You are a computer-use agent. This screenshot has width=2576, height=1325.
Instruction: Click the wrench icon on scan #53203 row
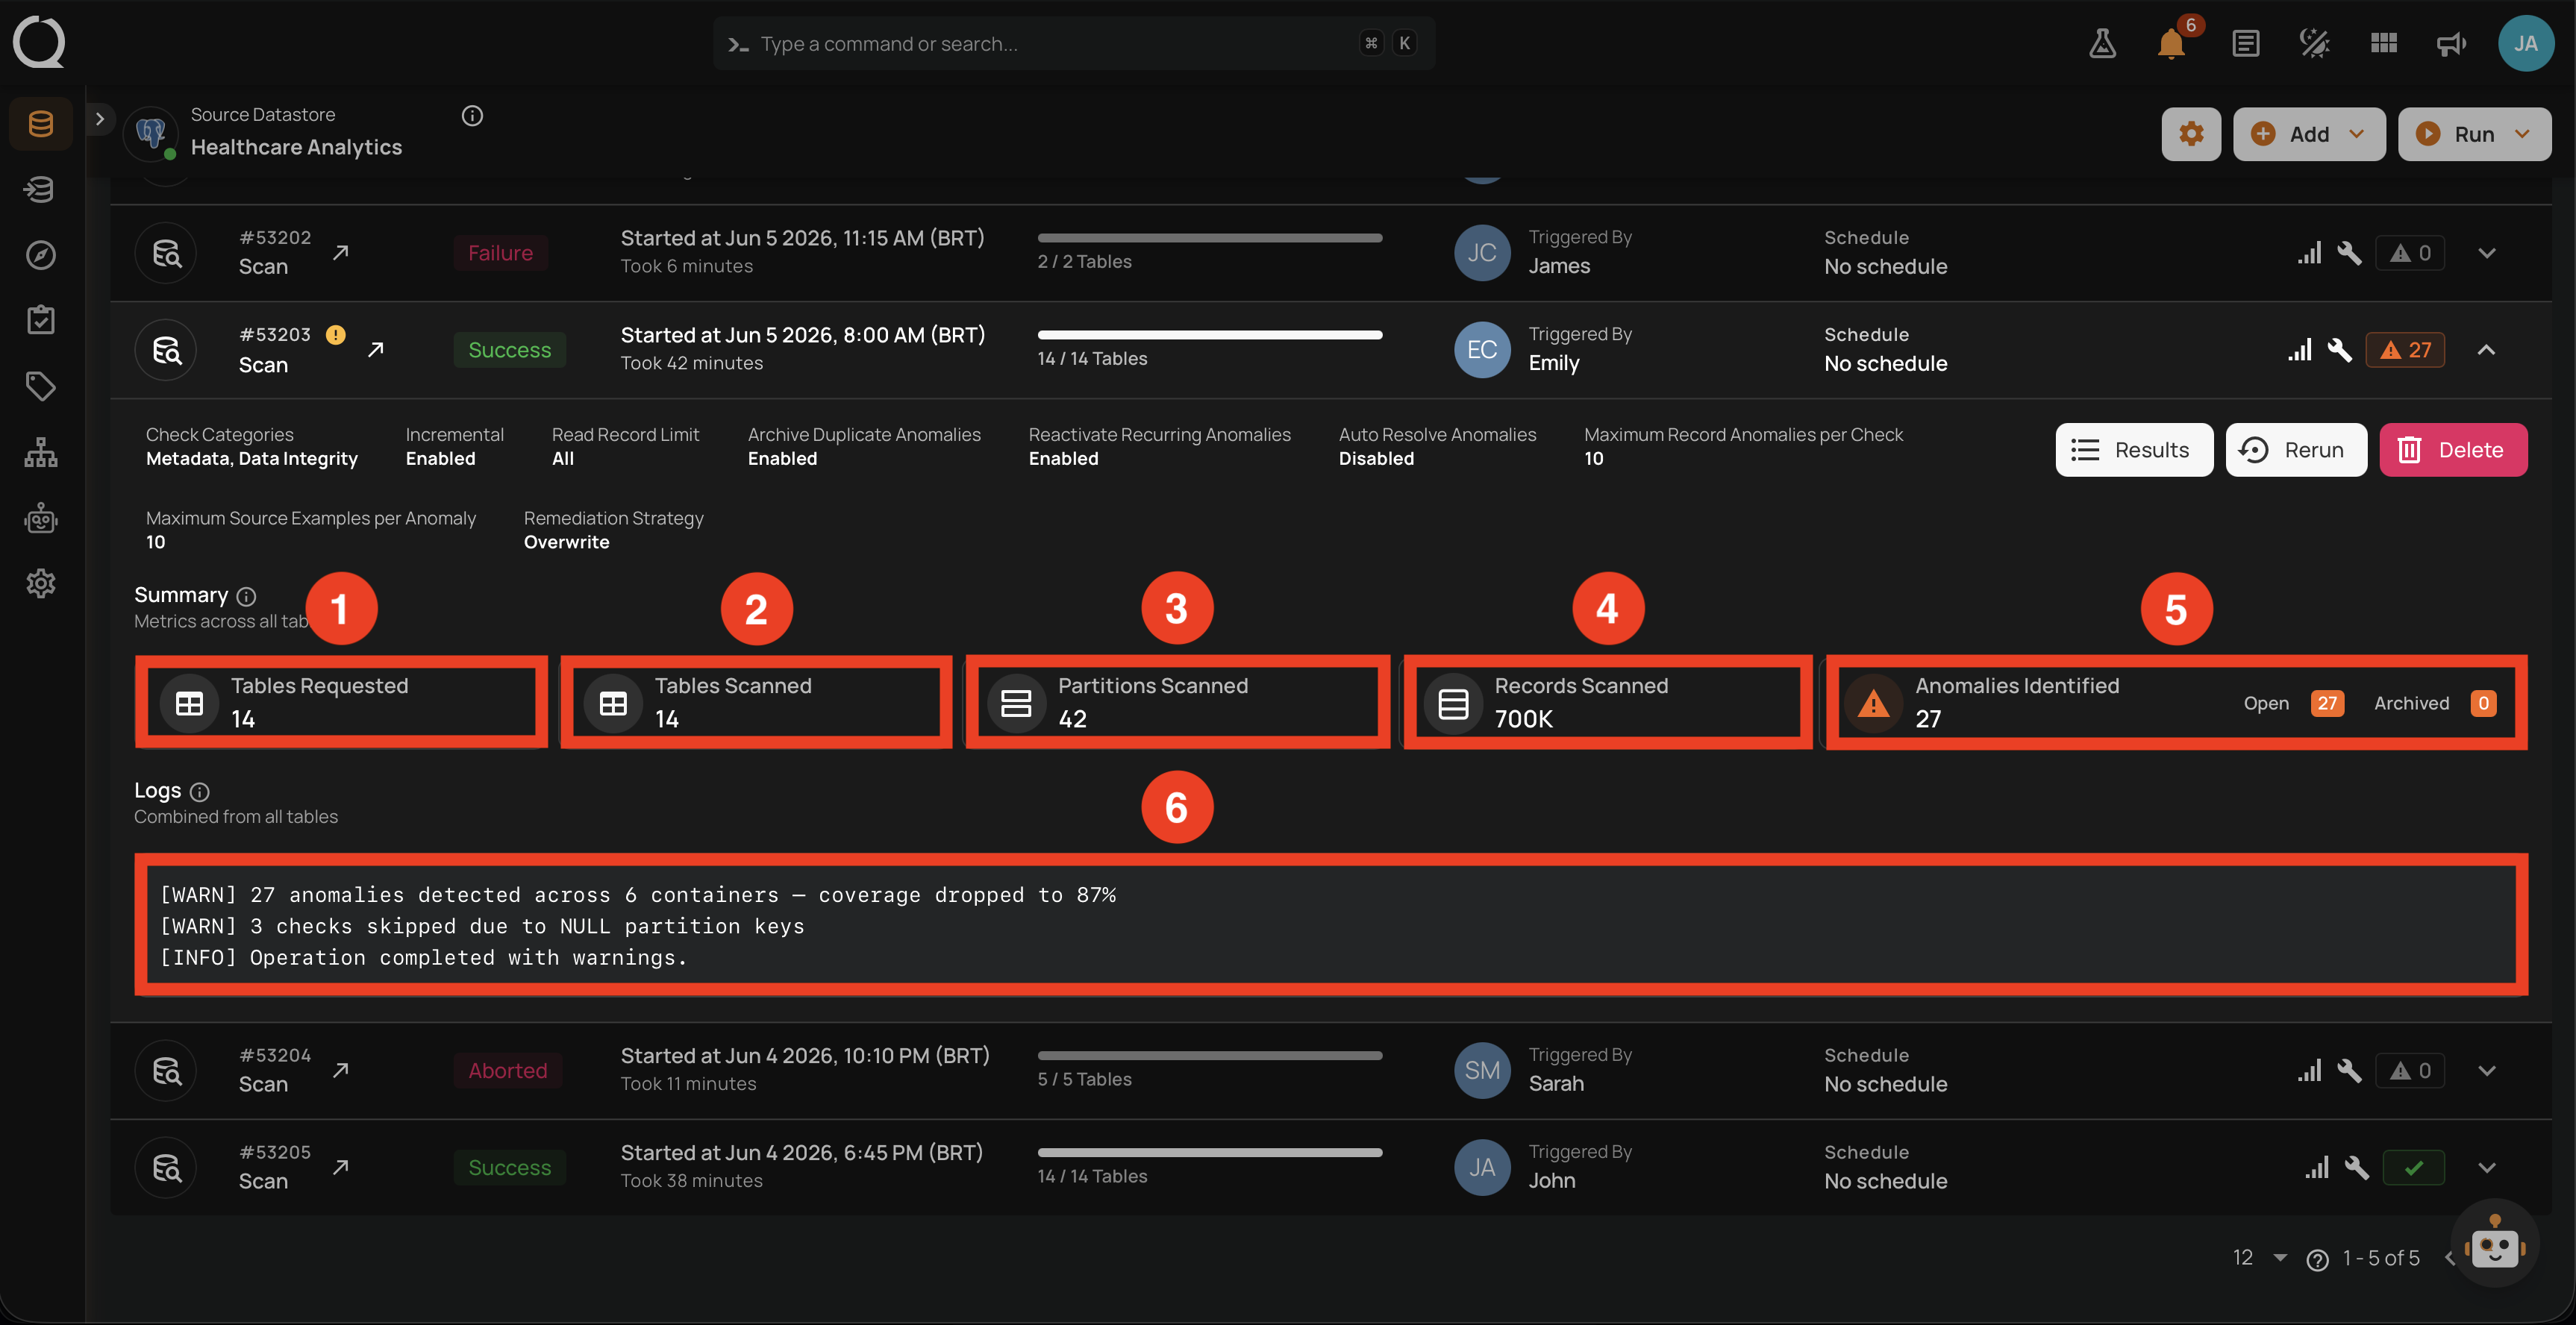coord(2339,350)
